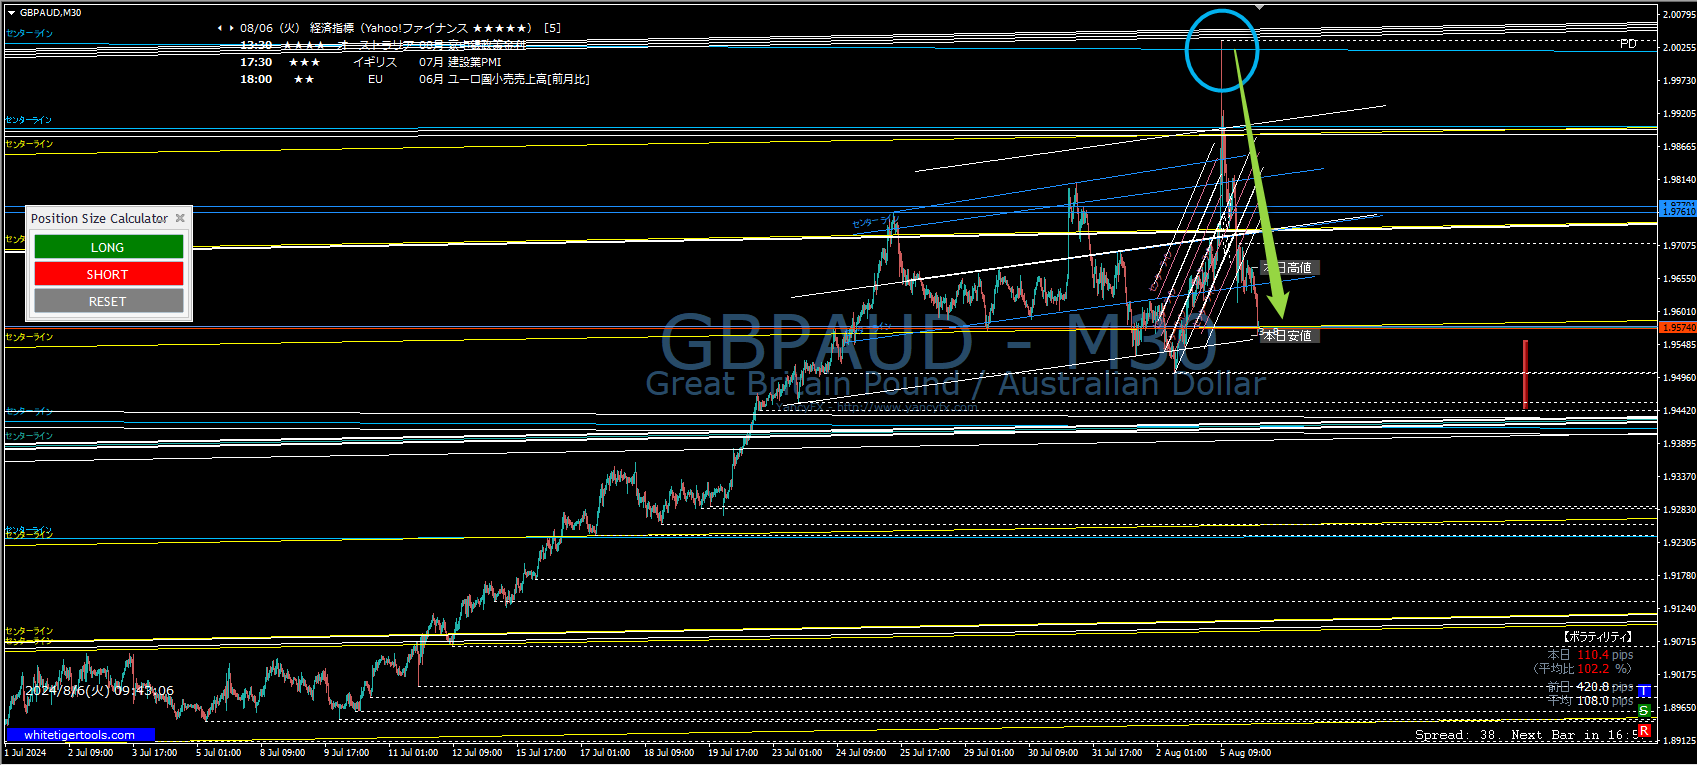Close the Position Size Calculator panel
The image size is (1697, 766).
[x=180, y=218]
